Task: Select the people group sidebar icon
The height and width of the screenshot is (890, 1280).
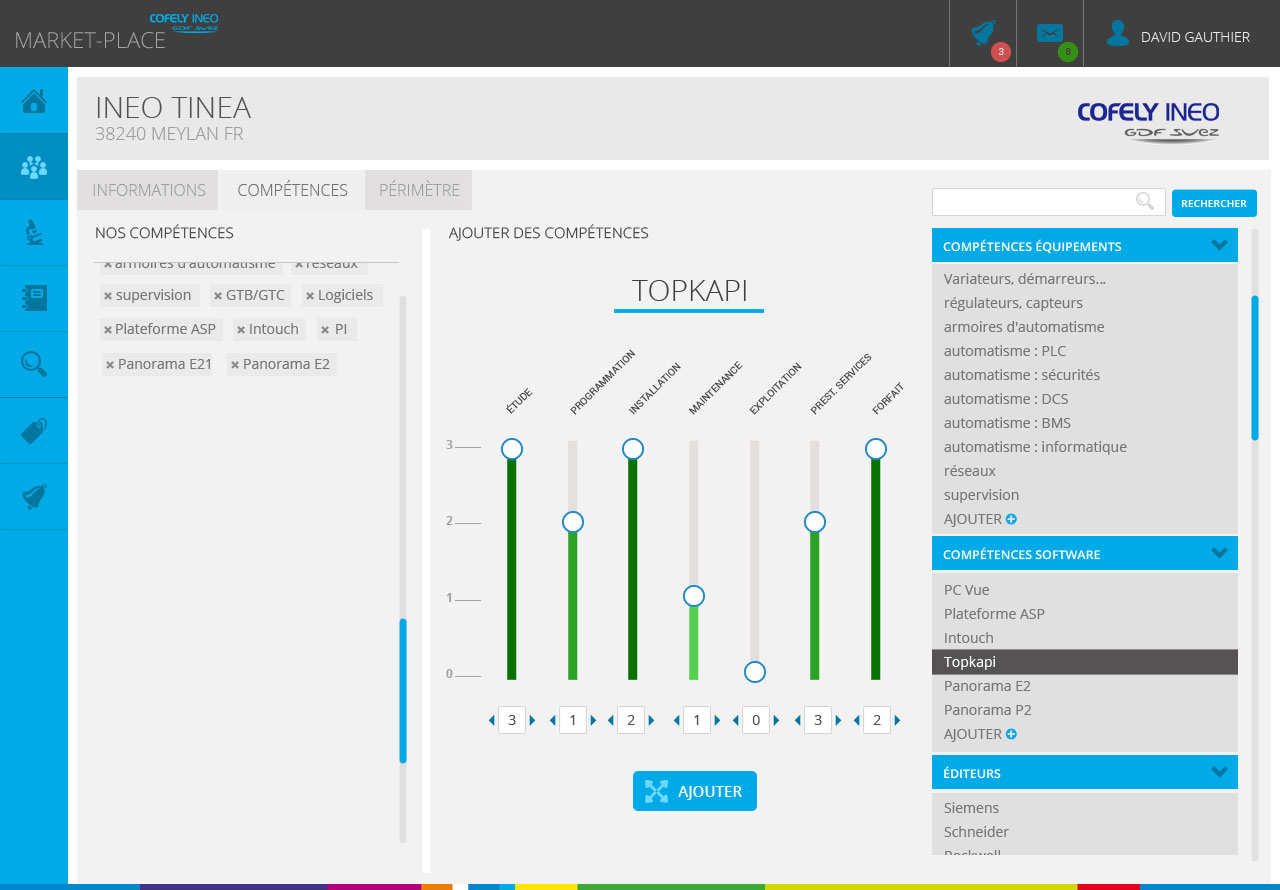Action: [x=34, y=167]
